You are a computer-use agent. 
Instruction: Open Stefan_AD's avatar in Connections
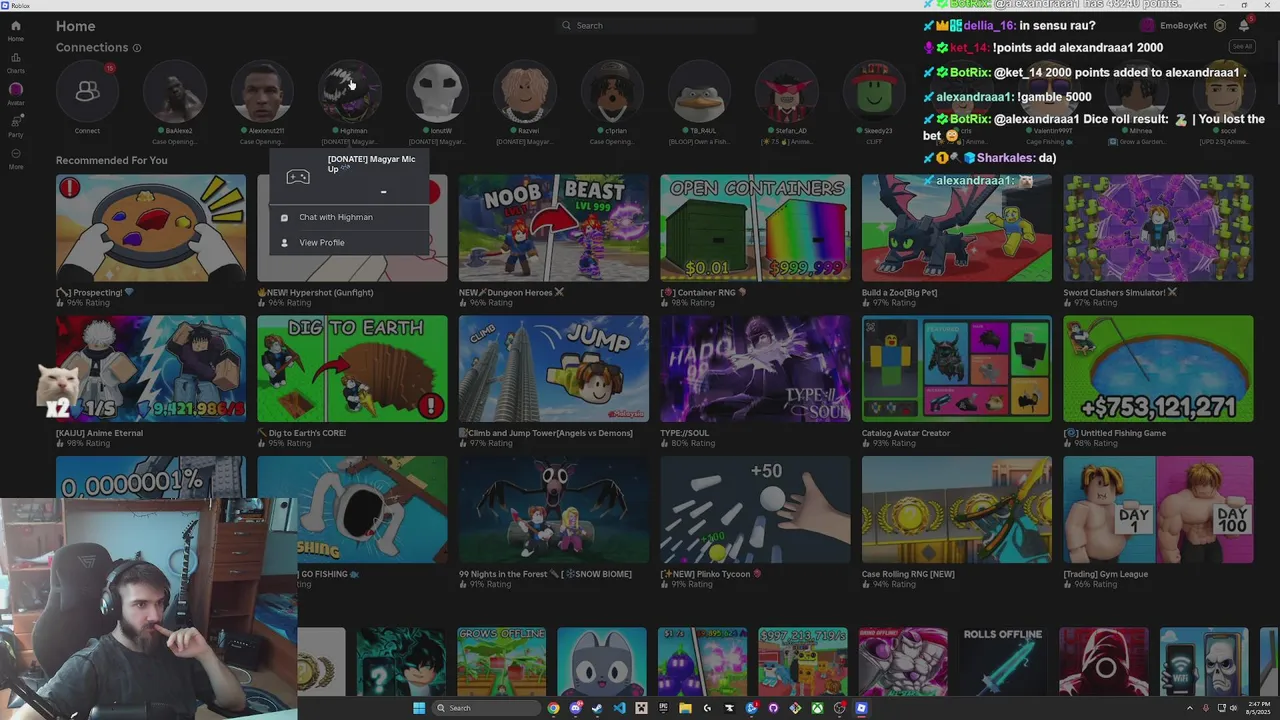(787, 92)
